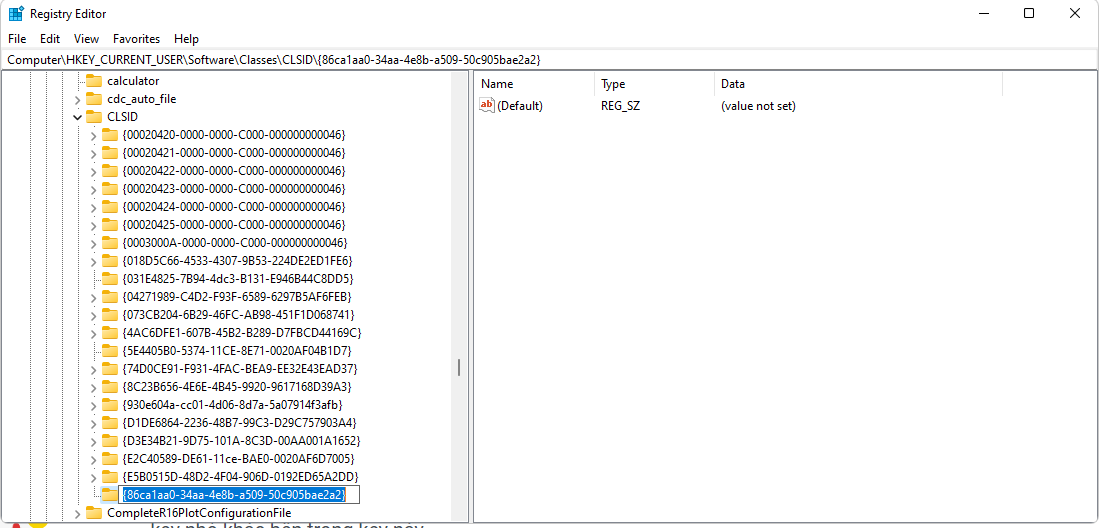Expand the {04271989-C4D2-F93F-6589-6297B5AF6FEB} key
This screenshot has height=528, width=1100.
[93, 297]
